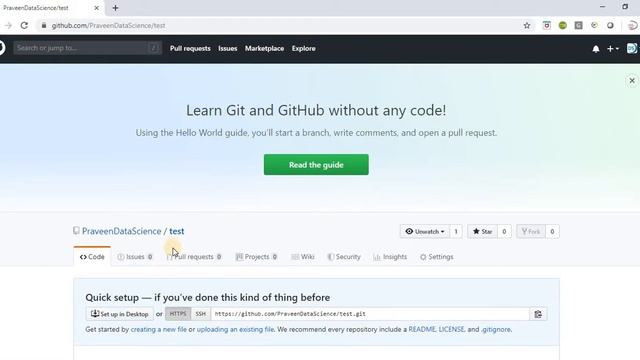Click the red browser extension icon
Viewport: 640px width, 360px height.
coord(547,25)
